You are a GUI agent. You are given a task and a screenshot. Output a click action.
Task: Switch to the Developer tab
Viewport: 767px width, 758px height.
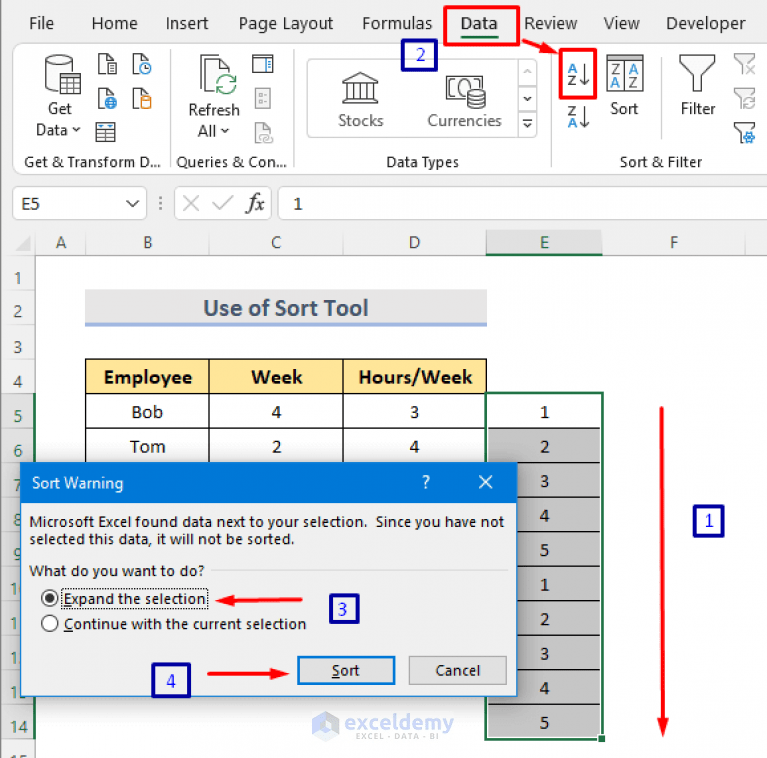705,23
